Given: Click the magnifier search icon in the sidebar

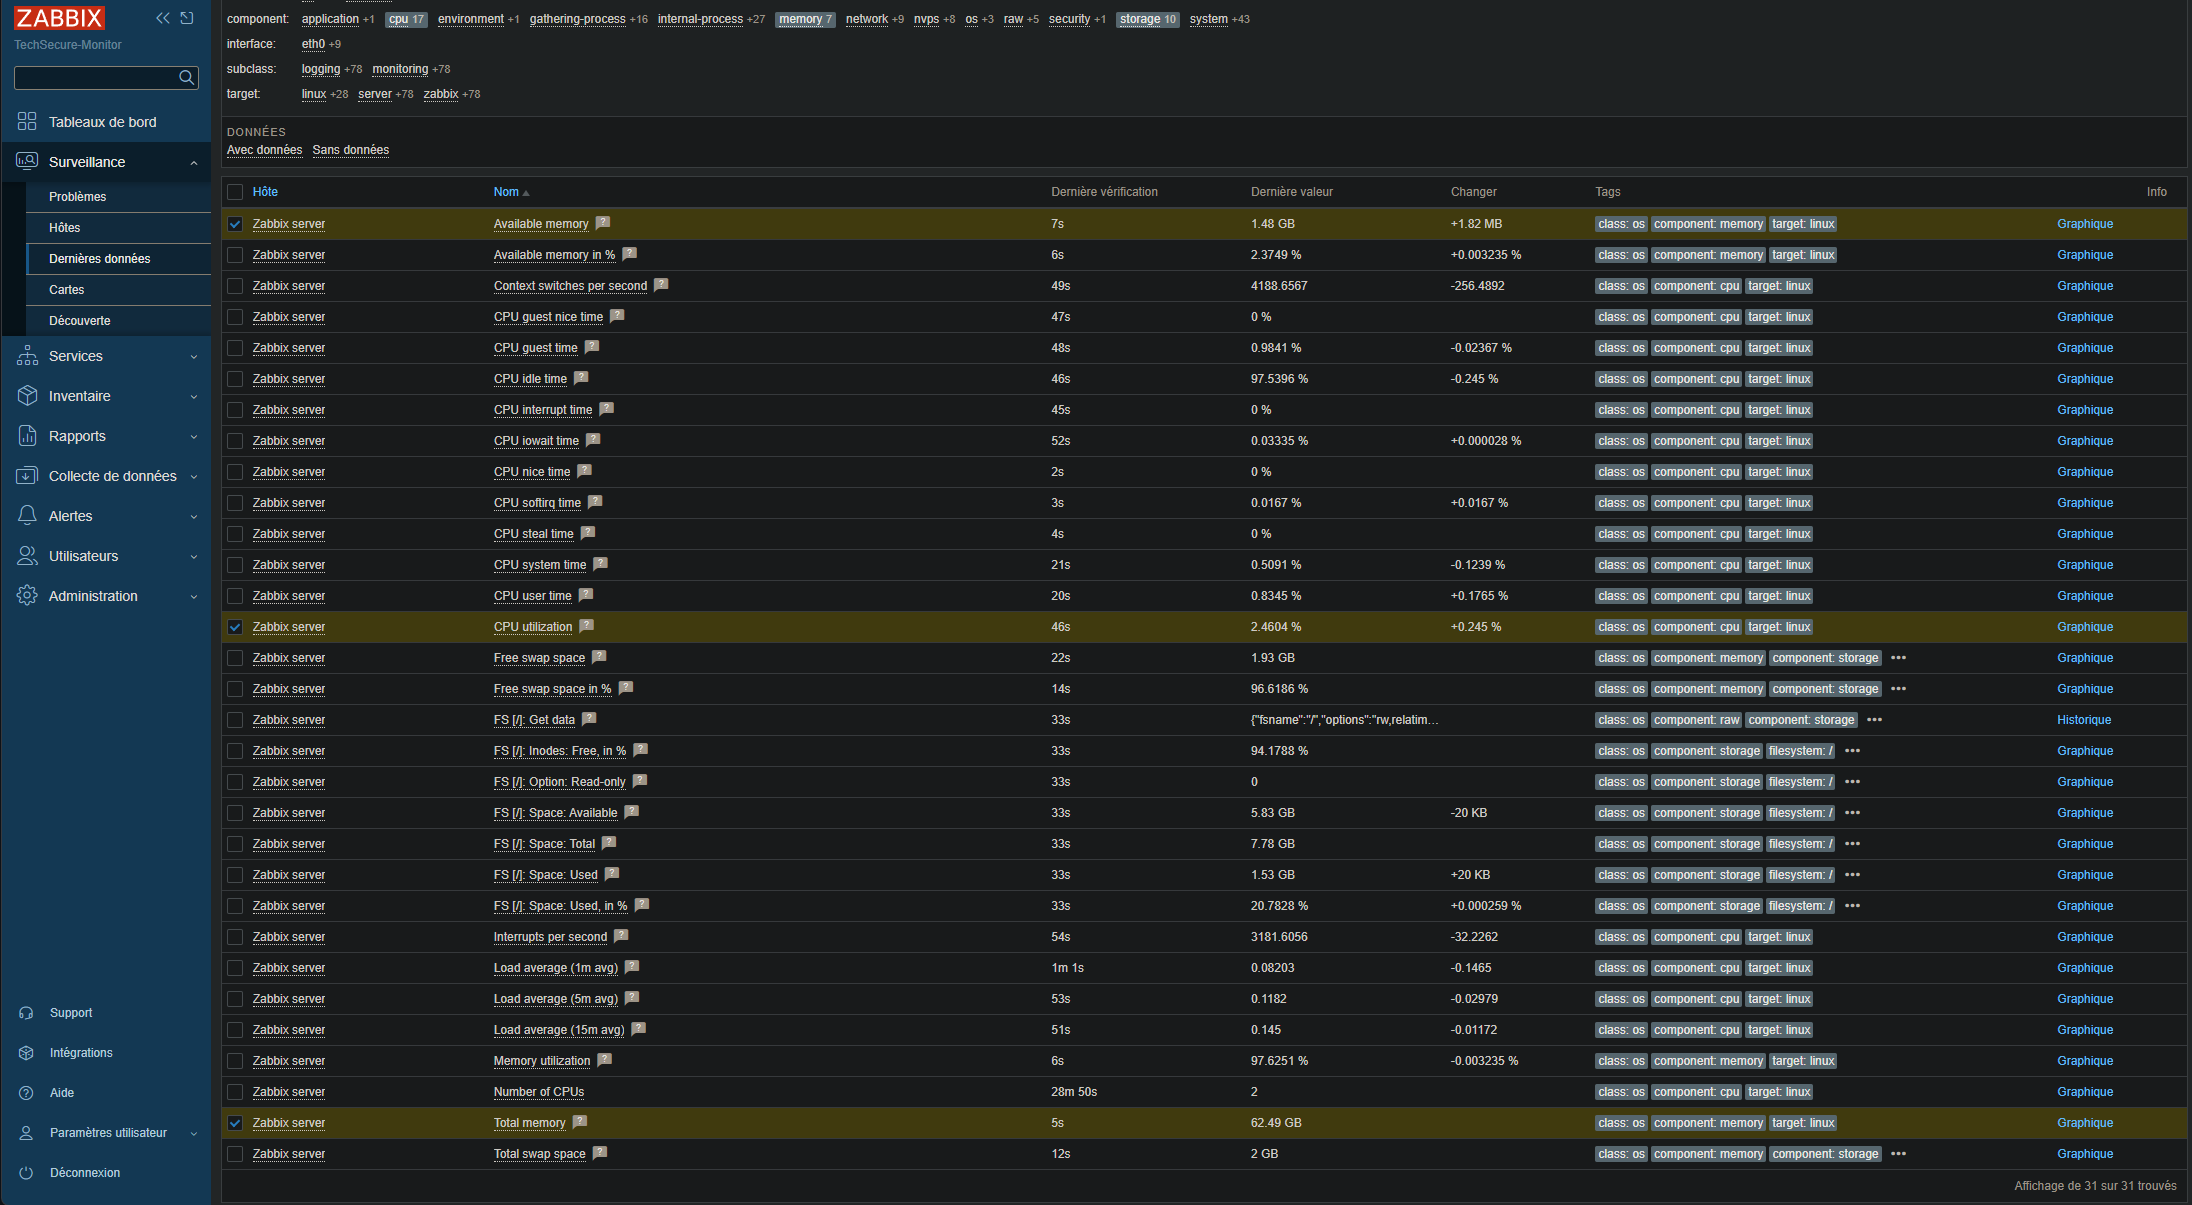Looking at the screenshot, I should [x=186, y=78].
